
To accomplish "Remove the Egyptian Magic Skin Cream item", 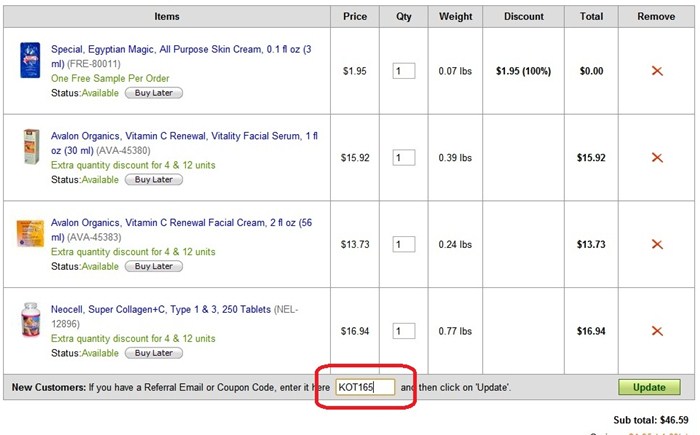I will [657, 71].
